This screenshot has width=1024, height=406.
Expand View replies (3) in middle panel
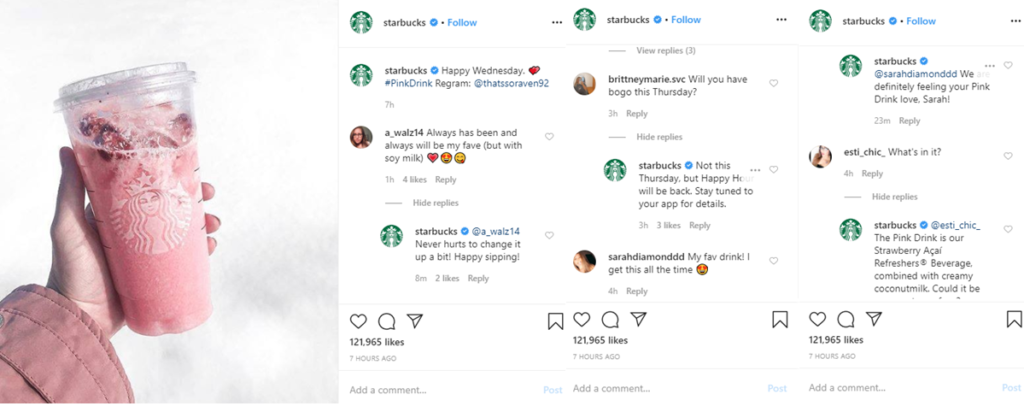[665, 51]
